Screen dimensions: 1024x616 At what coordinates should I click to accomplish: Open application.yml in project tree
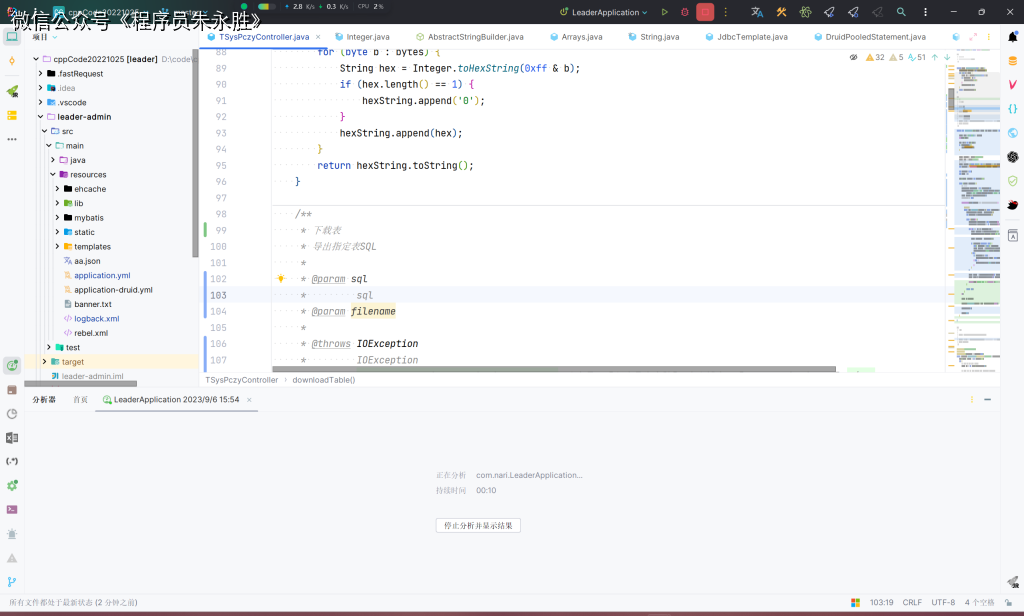click(x=102, y=275)
